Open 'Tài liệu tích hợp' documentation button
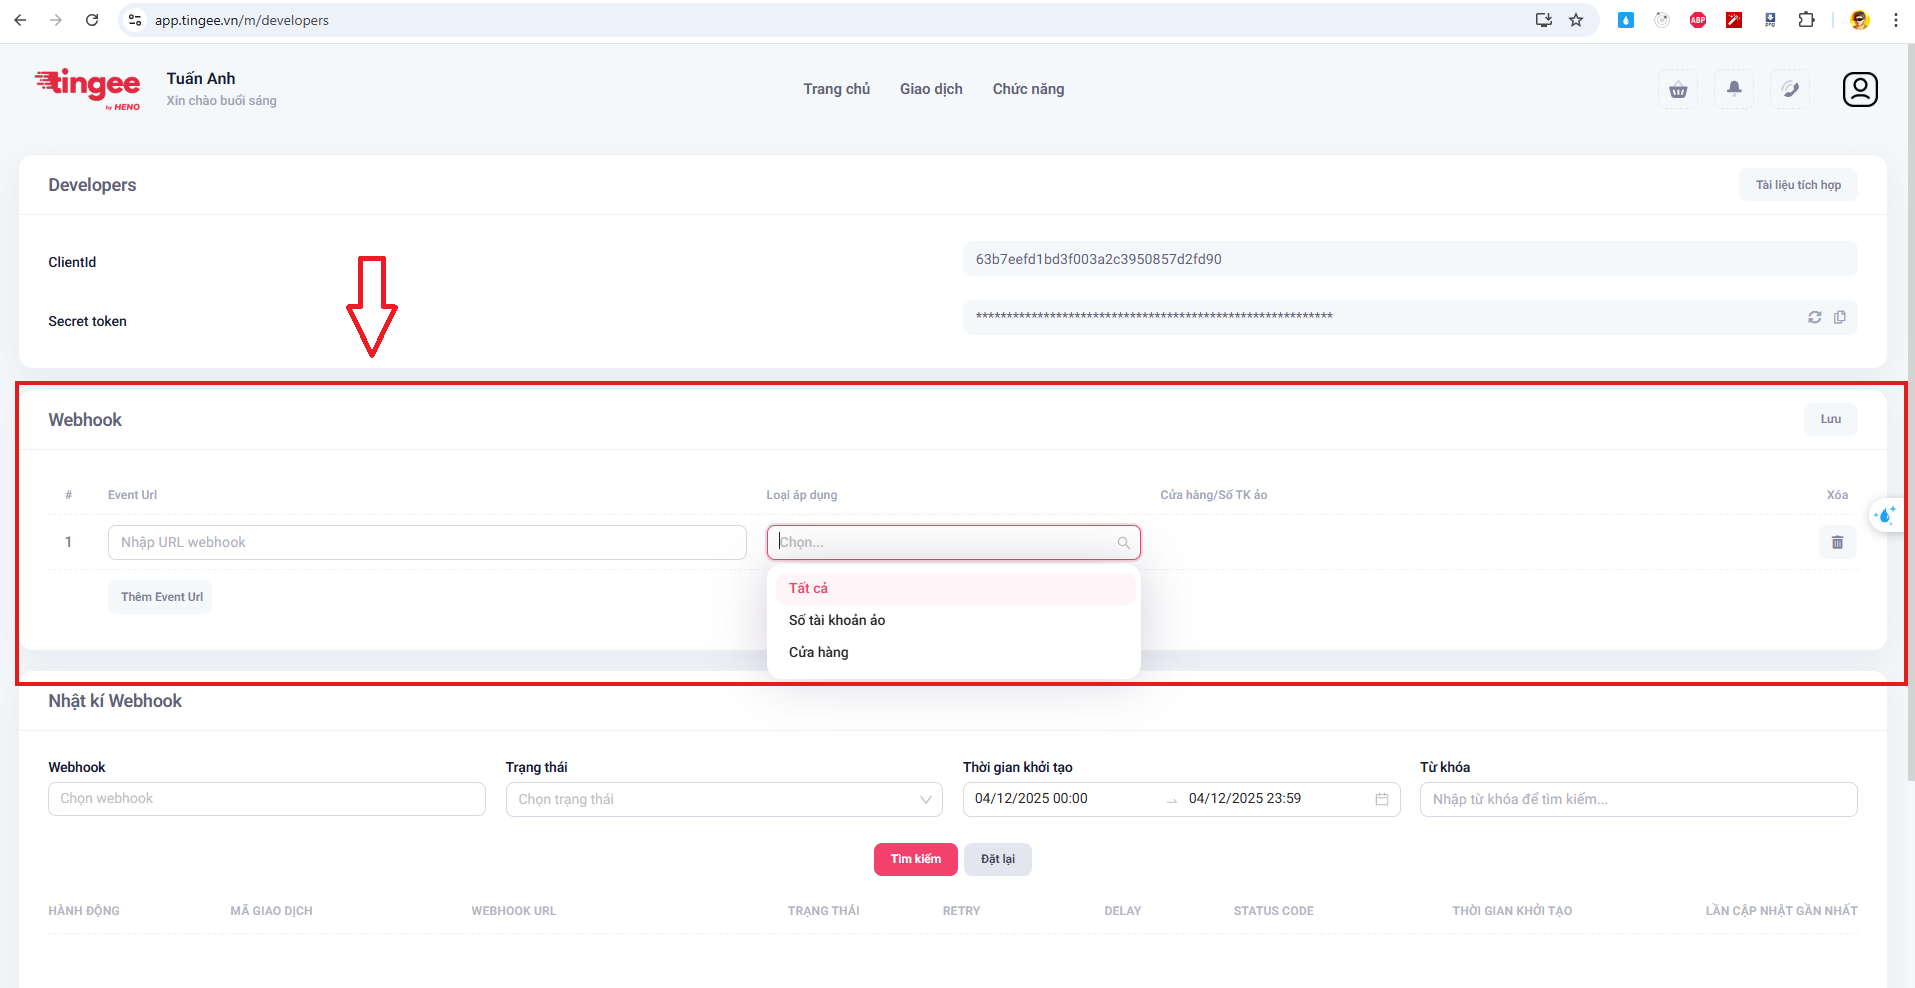 coord(1797,185)
